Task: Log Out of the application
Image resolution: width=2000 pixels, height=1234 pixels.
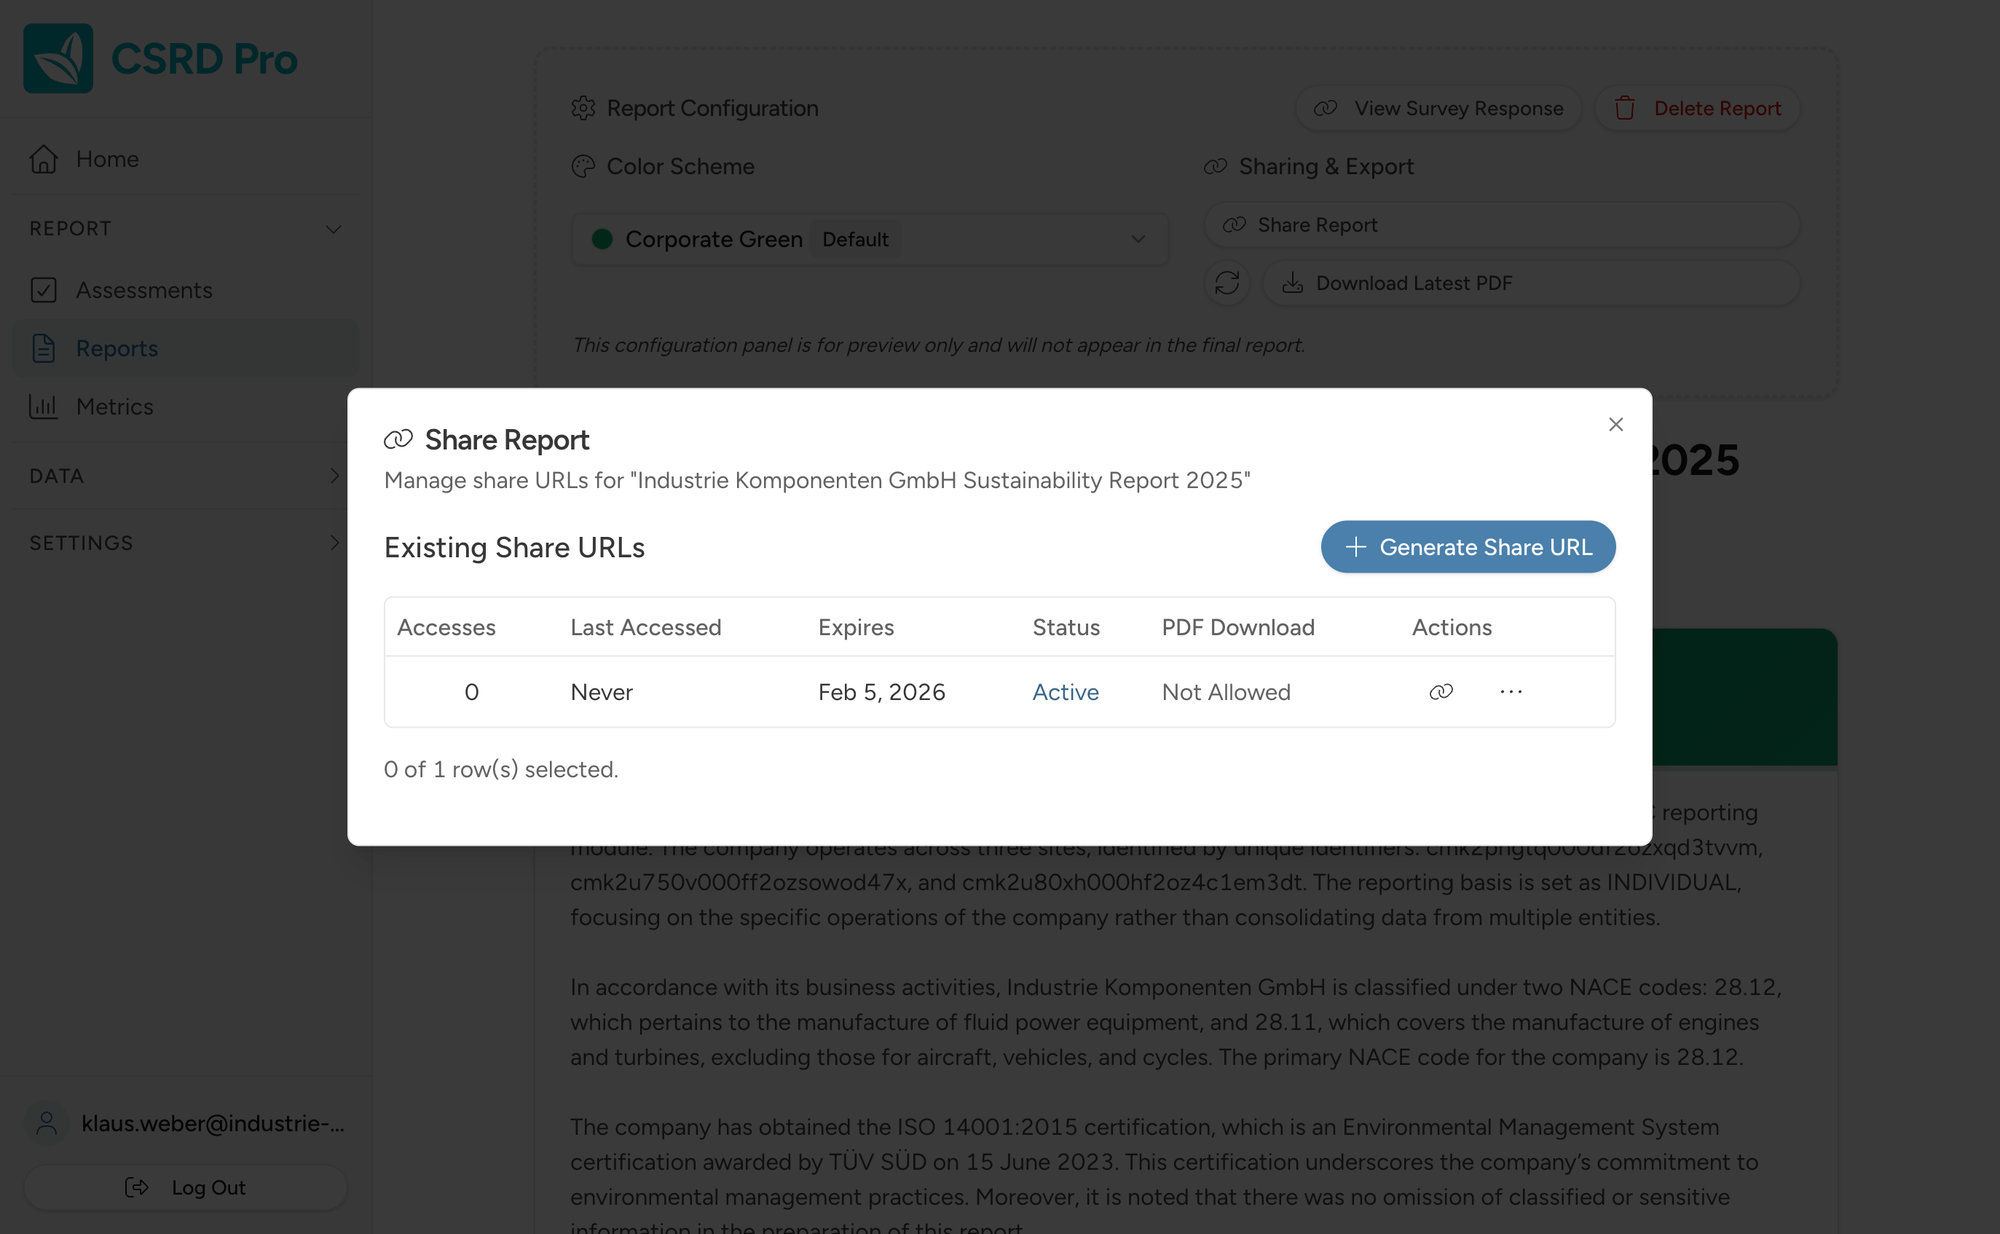Action: (185, 1187)
